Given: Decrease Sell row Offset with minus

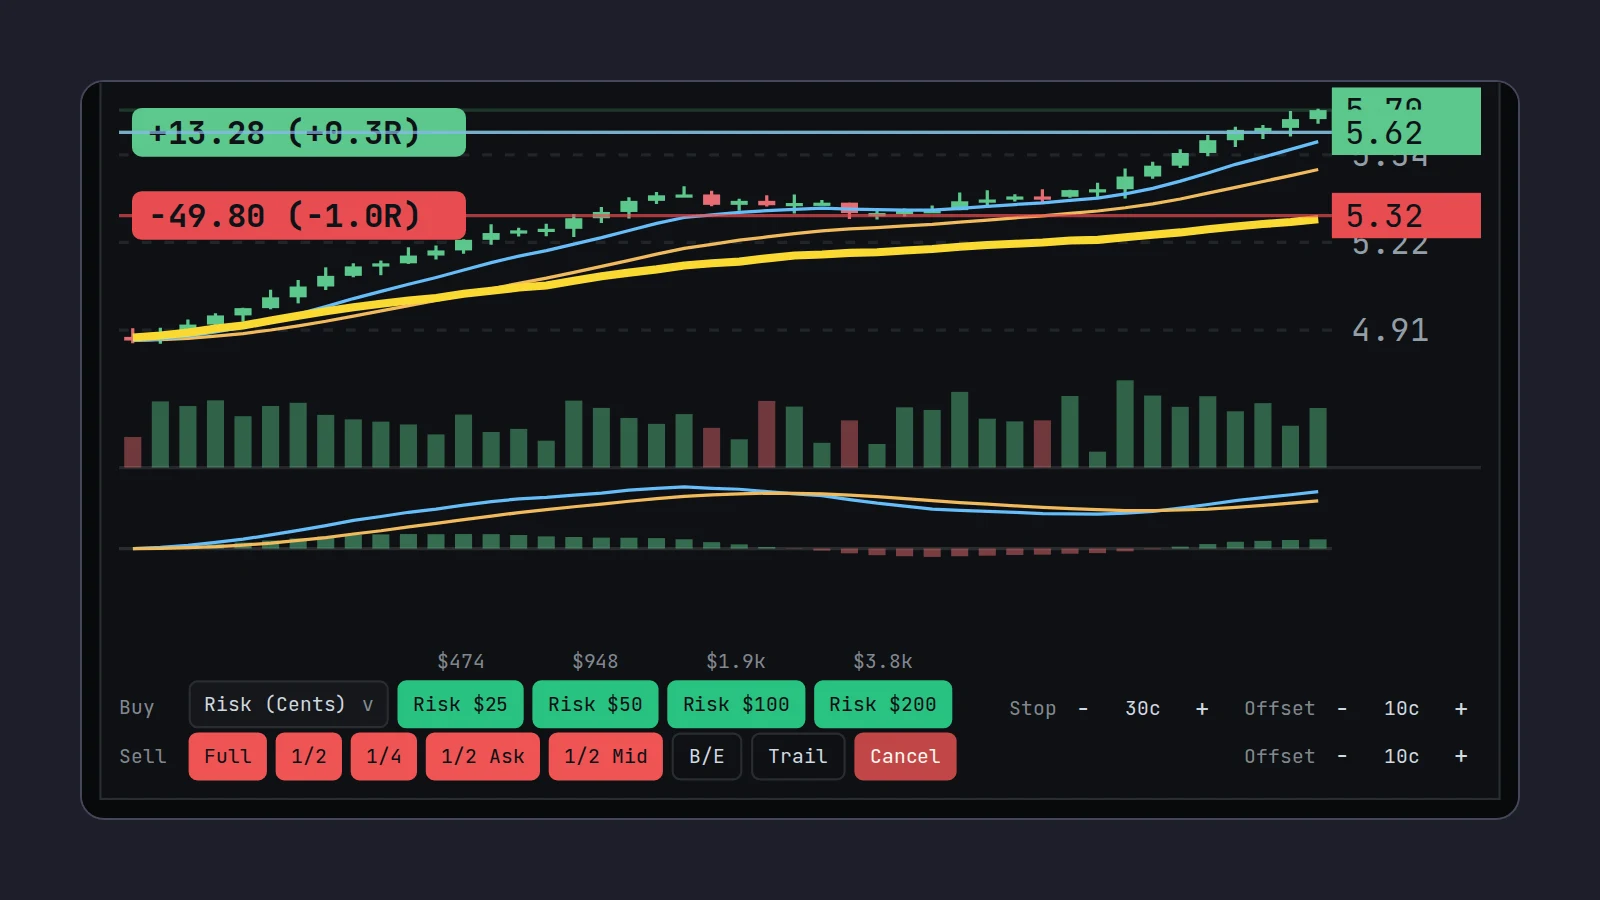Looking at the screenshot, I should [1342, 757].
